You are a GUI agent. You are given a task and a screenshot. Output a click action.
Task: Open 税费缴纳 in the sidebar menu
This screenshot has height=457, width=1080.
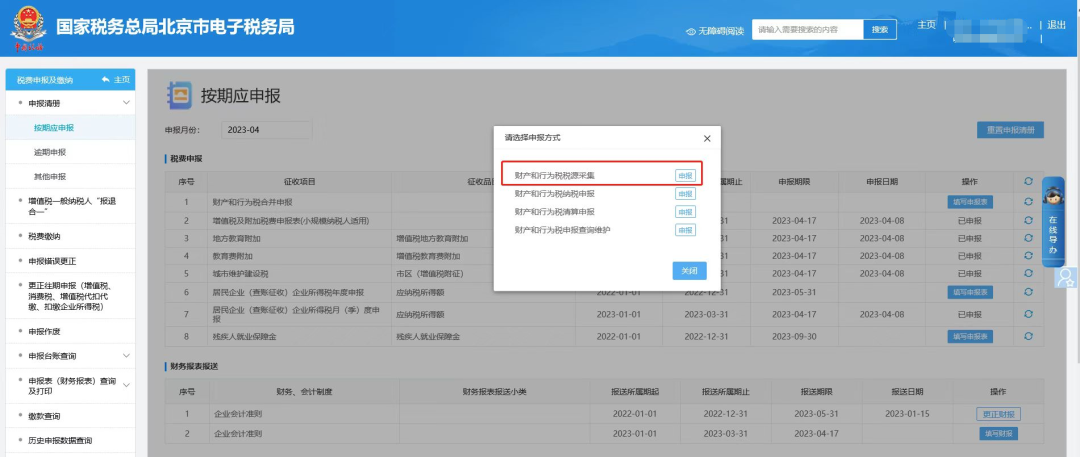coord(44,236)
